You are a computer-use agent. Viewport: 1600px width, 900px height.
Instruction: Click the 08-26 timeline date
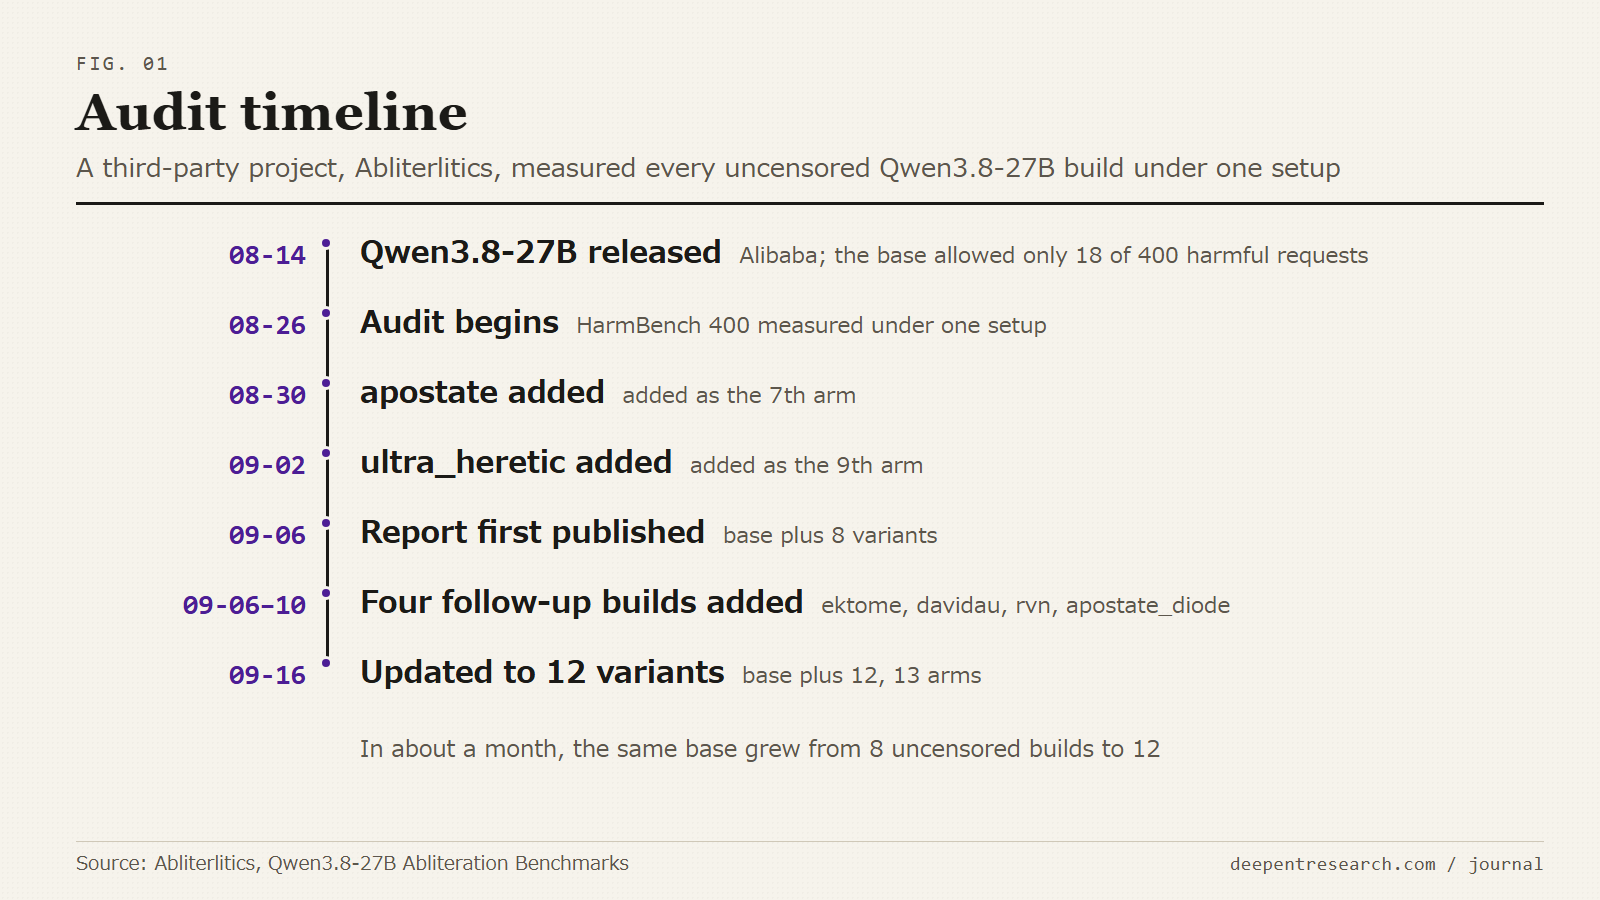267,325
